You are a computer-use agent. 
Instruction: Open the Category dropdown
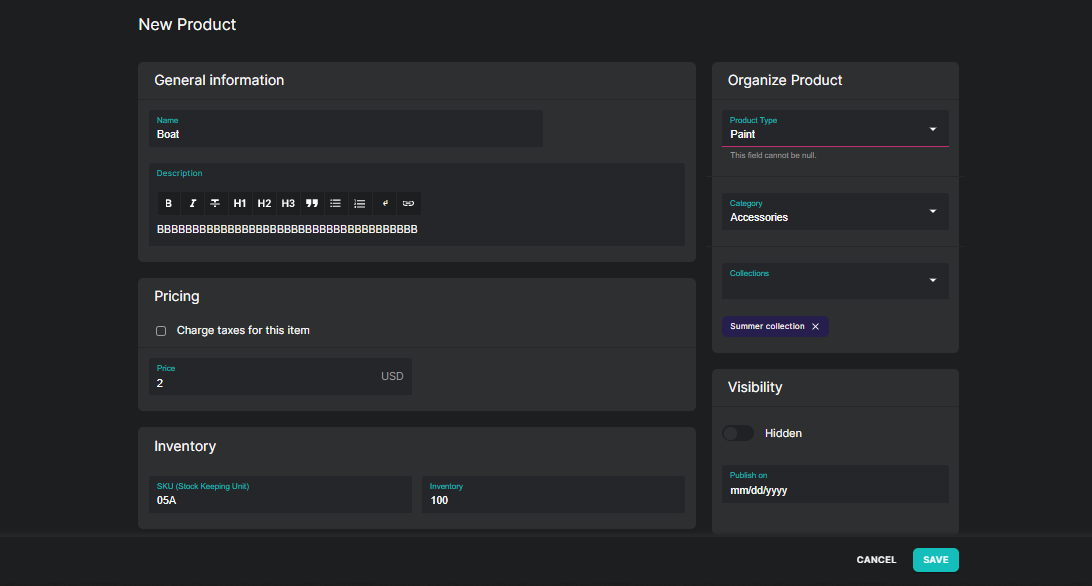pos(934,211)
